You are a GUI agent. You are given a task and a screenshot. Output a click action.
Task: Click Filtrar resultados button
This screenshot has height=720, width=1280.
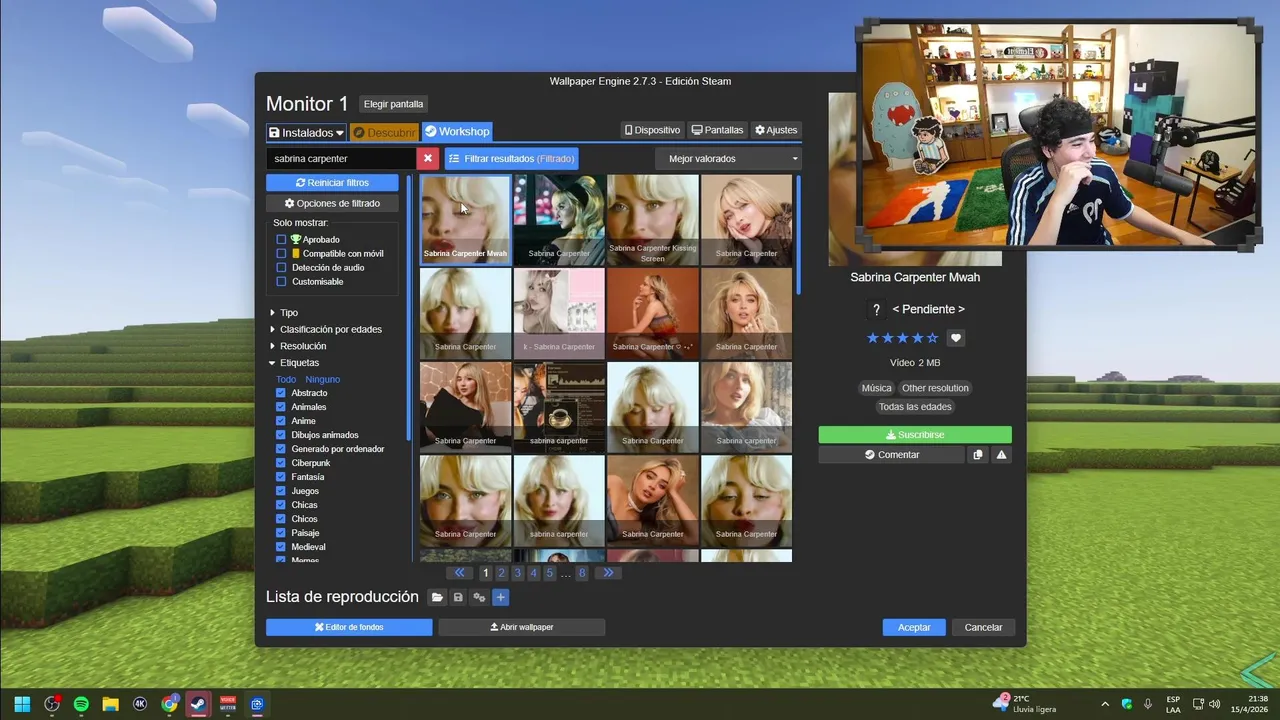511,158
